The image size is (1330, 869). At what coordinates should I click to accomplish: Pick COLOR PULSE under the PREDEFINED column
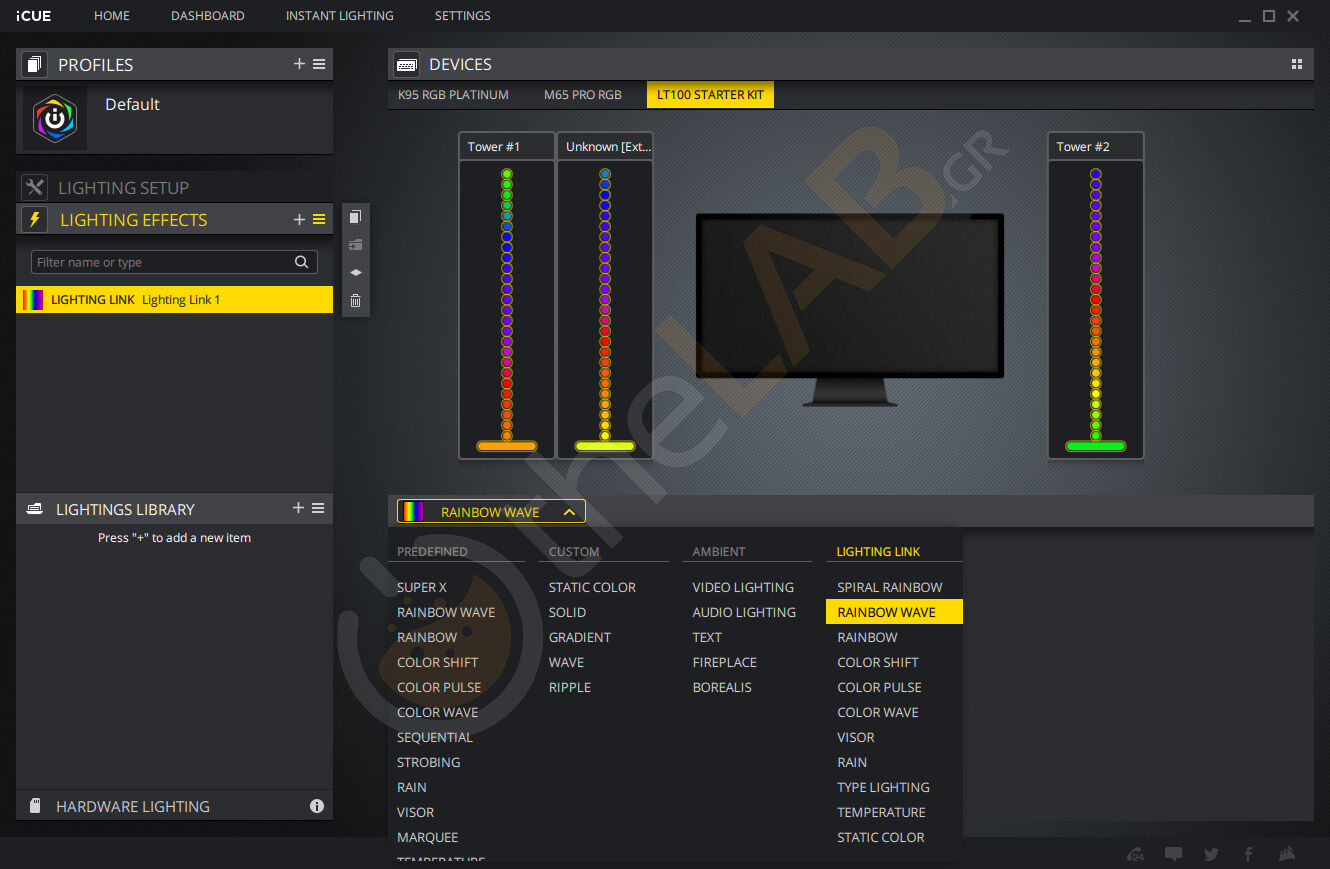439,687
